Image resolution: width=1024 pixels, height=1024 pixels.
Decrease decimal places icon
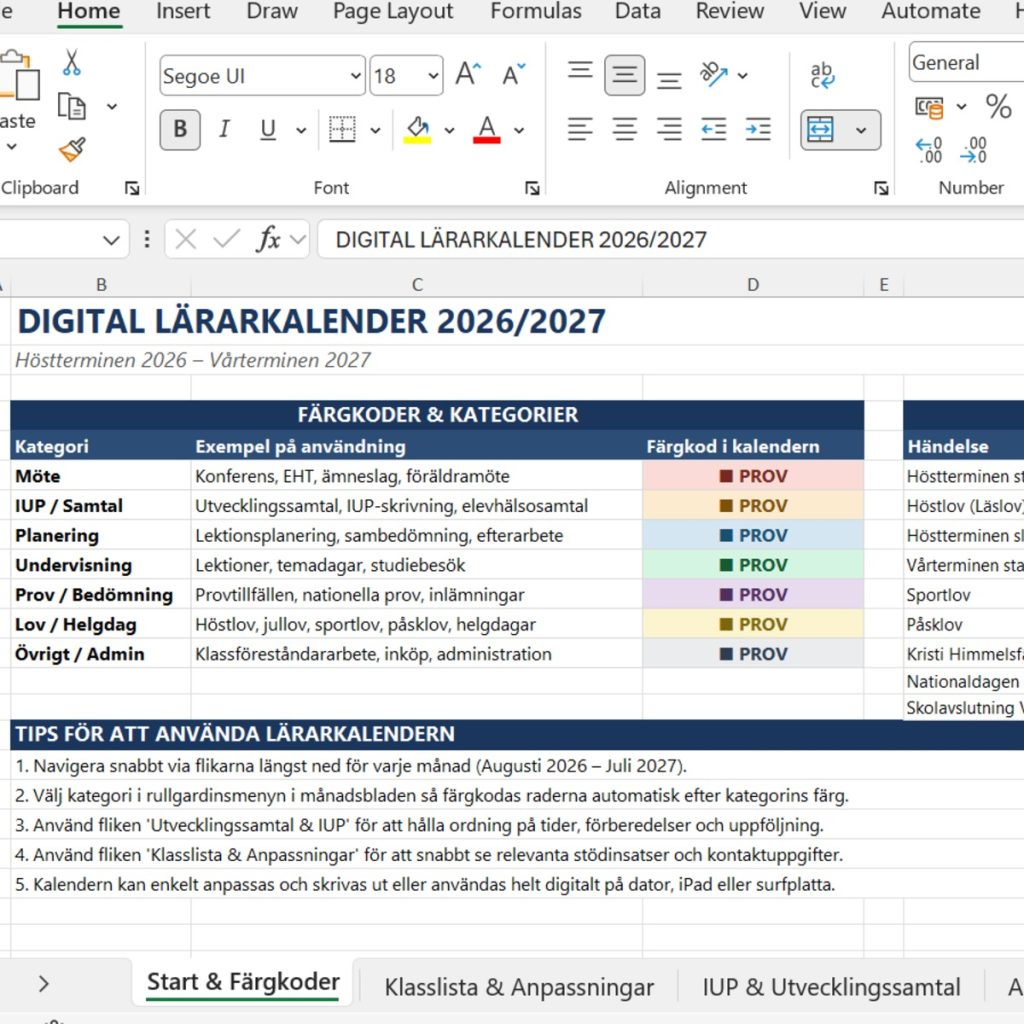tap(973, 150)
